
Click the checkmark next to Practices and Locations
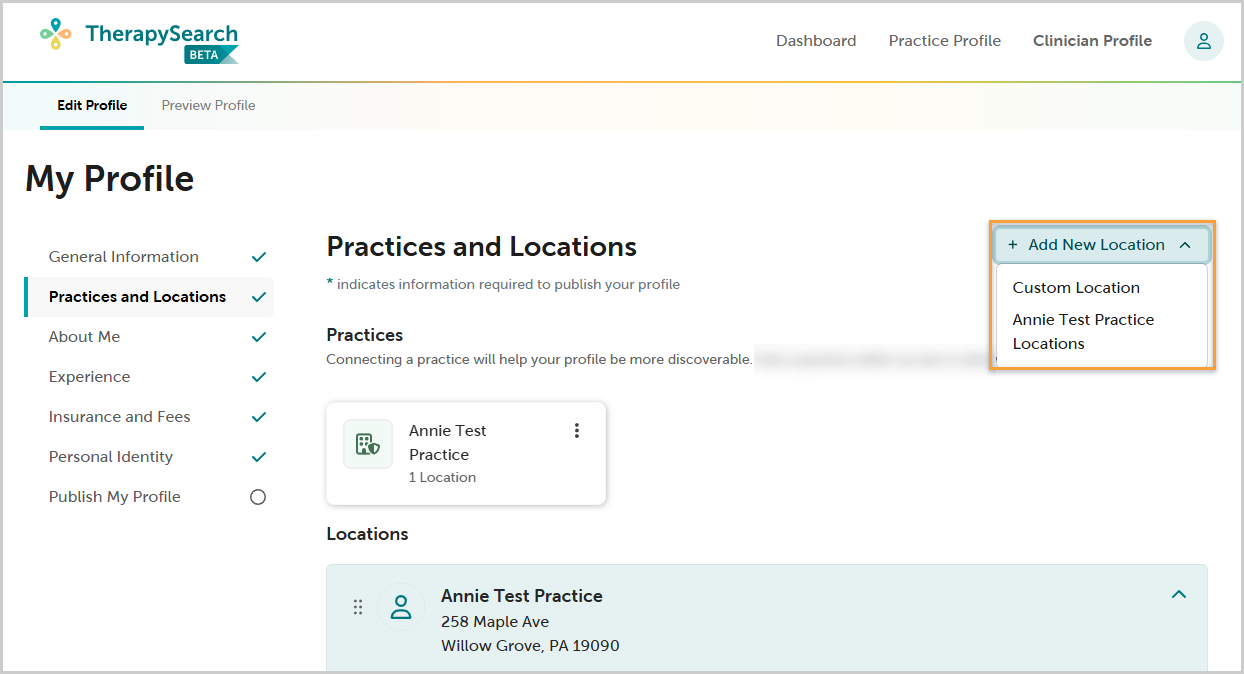point(259,297)
